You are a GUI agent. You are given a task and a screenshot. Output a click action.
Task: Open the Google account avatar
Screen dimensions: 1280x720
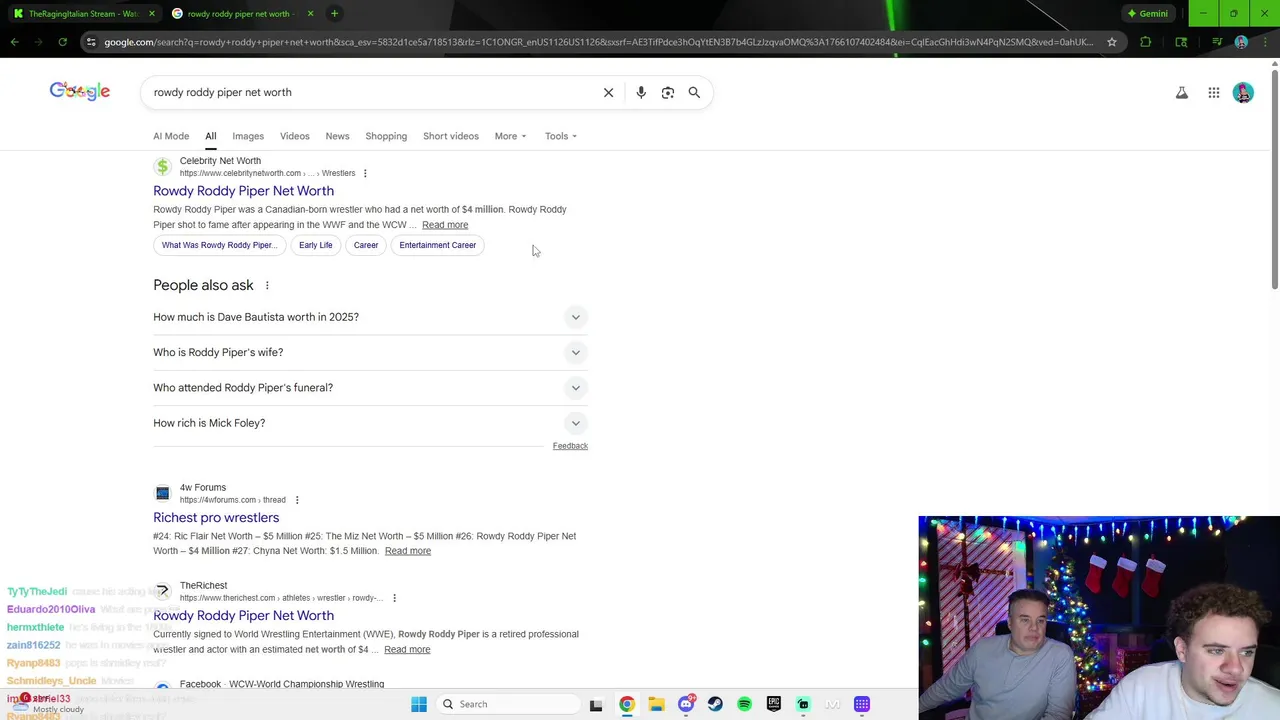(x=1243, y=93)
